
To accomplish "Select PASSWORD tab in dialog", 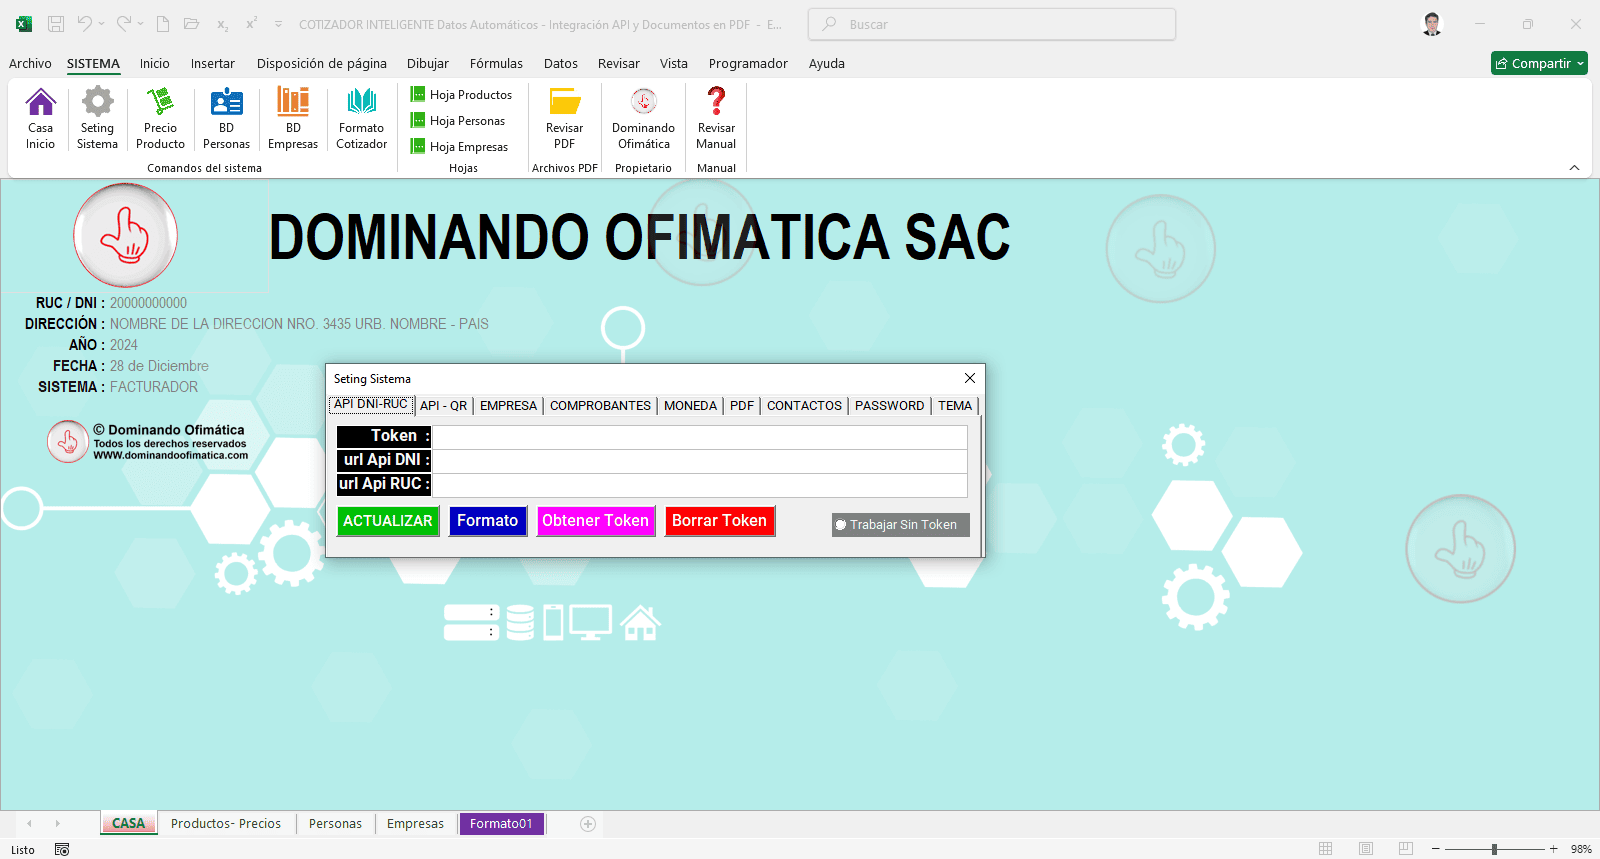I will pos(889,406).
